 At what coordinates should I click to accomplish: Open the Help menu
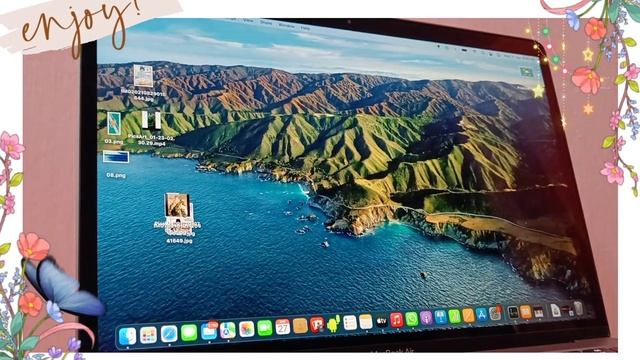pyautogui.click(x=305, y=28)
